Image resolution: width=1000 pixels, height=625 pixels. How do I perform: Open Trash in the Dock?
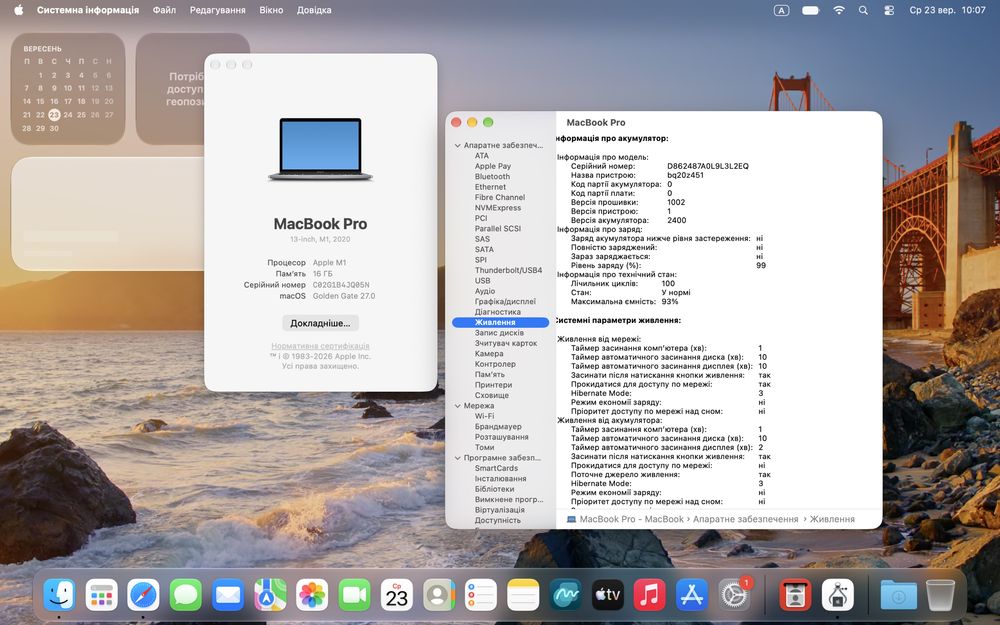pos(940,595)
